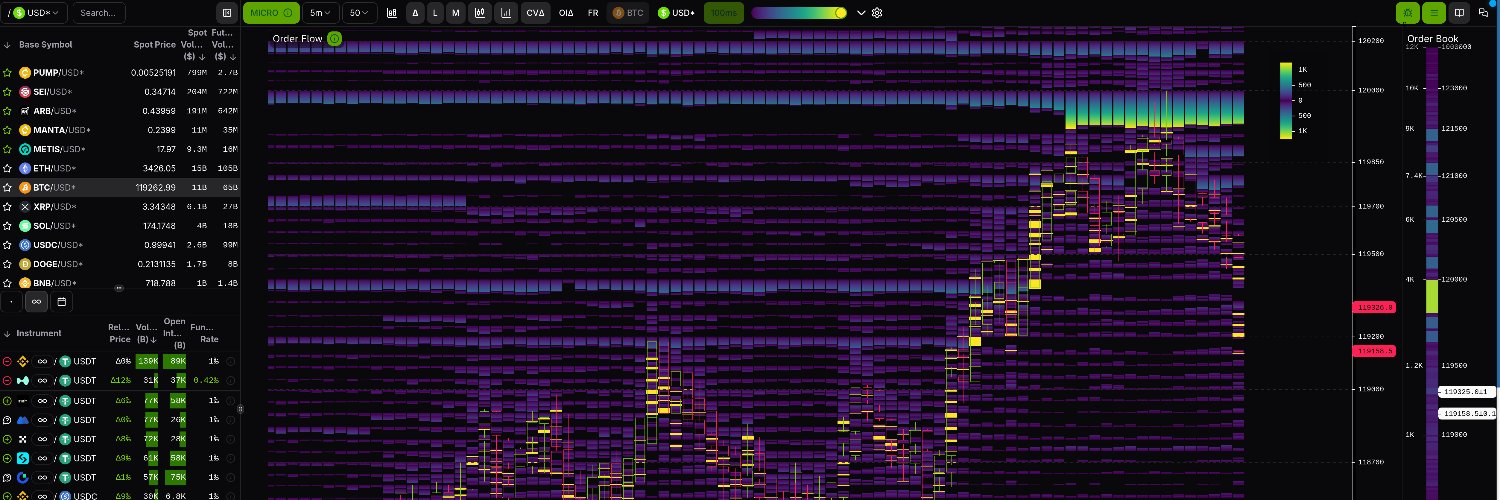Focus the symbol Search field
Viewport: 1500px width, 500px height.
[x=99, y=13]
